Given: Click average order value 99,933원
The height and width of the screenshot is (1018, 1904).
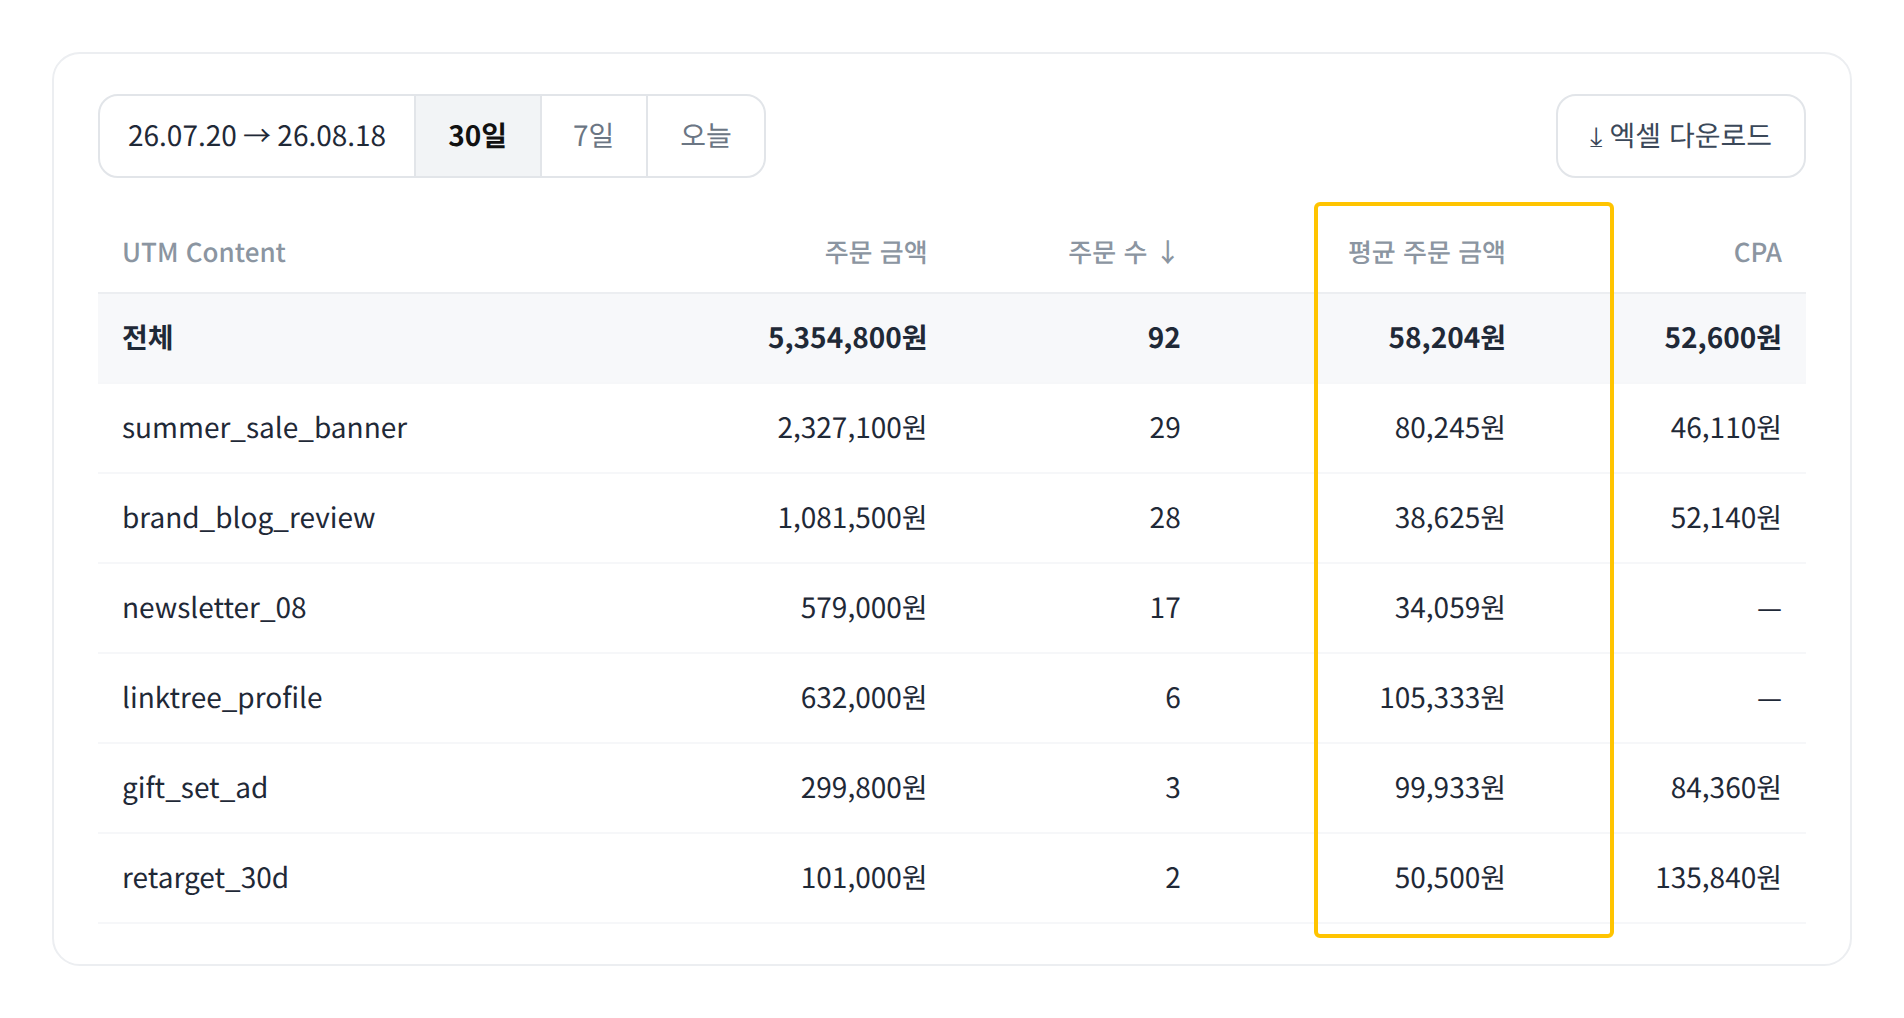Looking at the screenshot, I should coord(1450,788).
